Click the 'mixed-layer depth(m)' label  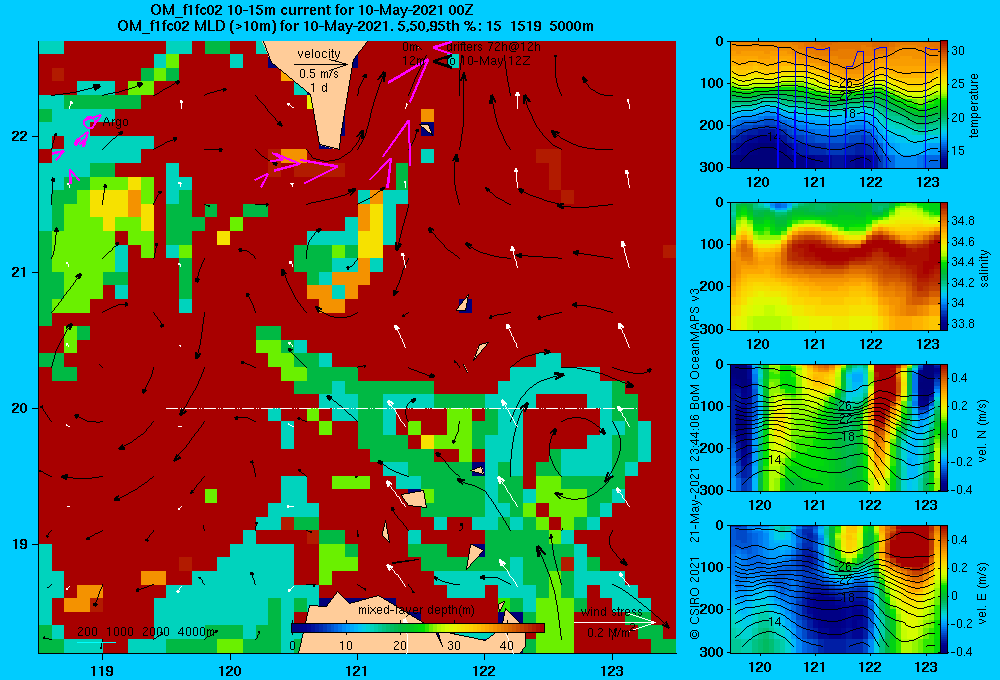(x=416, y=610)
